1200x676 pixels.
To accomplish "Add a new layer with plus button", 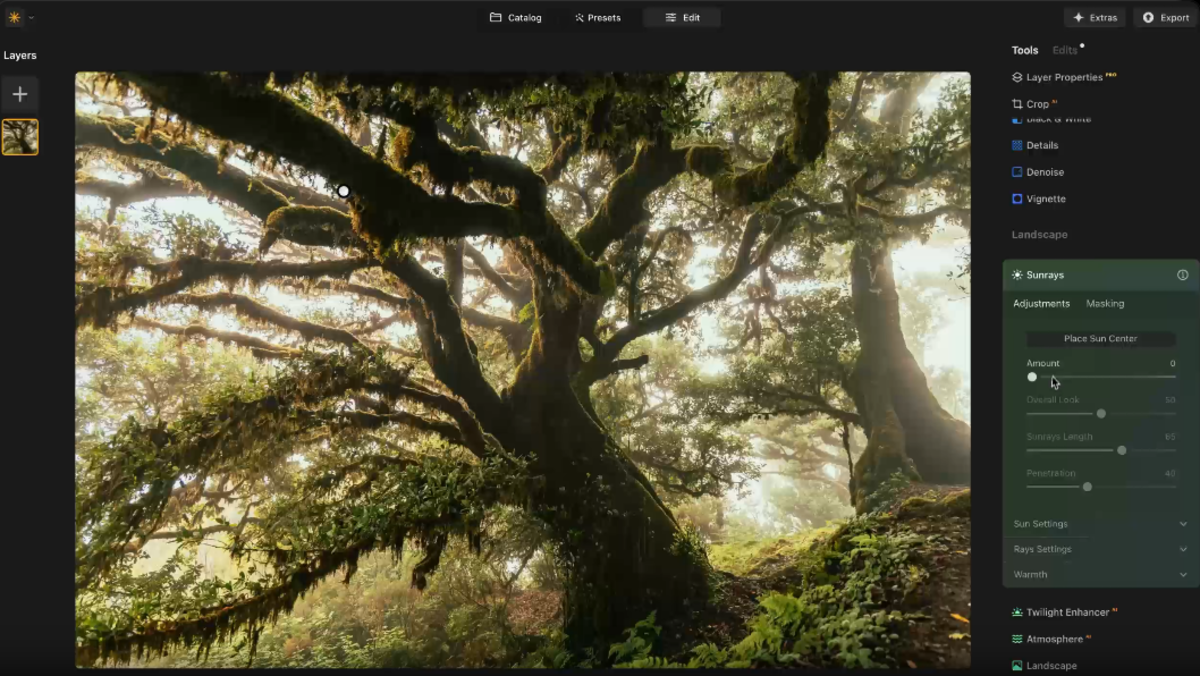I will tap(20, 94).
